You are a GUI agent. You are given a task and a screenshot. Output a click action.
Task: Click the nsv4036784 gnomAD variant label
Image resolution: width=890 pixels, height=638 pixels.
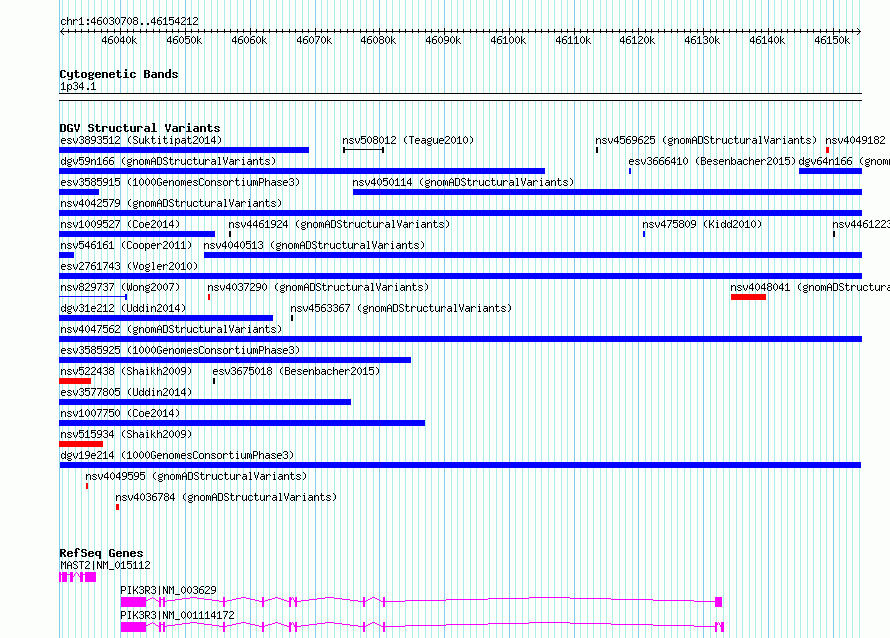(x=226, y=497)
